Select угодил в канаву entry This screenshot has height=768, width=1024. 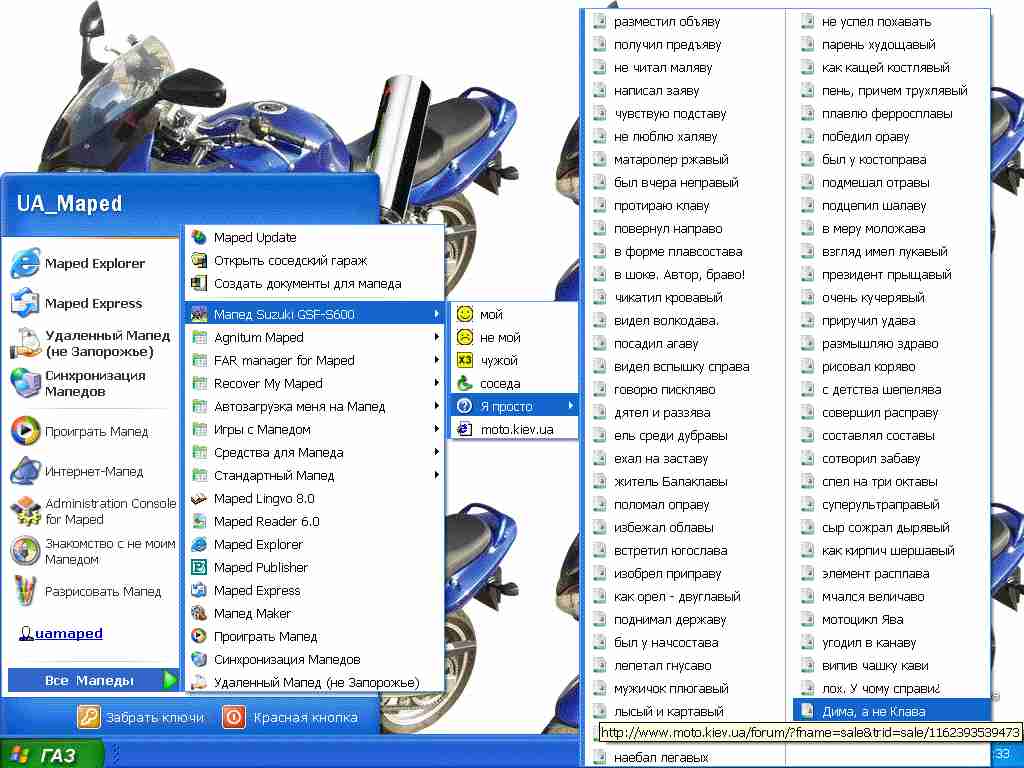[891, 643]
